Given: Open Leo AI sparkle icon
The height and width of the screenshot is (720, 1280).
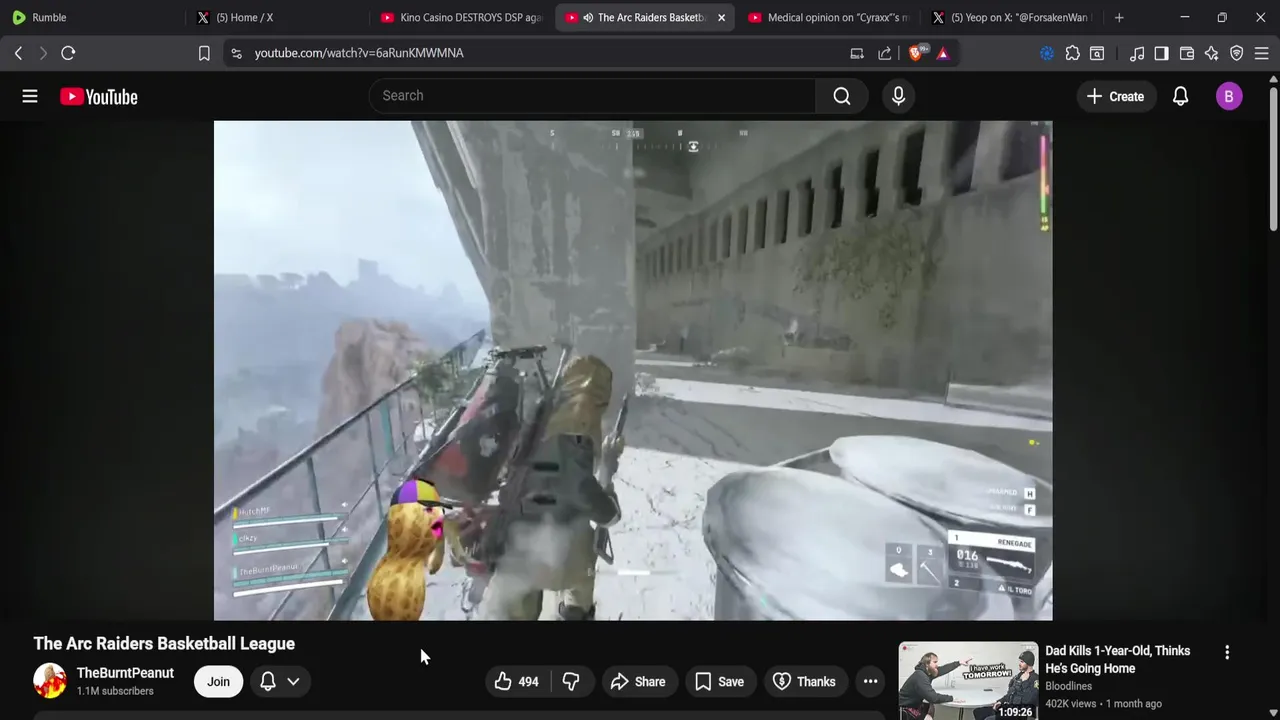Looking at the screenshot, I should pos(1212,53).
